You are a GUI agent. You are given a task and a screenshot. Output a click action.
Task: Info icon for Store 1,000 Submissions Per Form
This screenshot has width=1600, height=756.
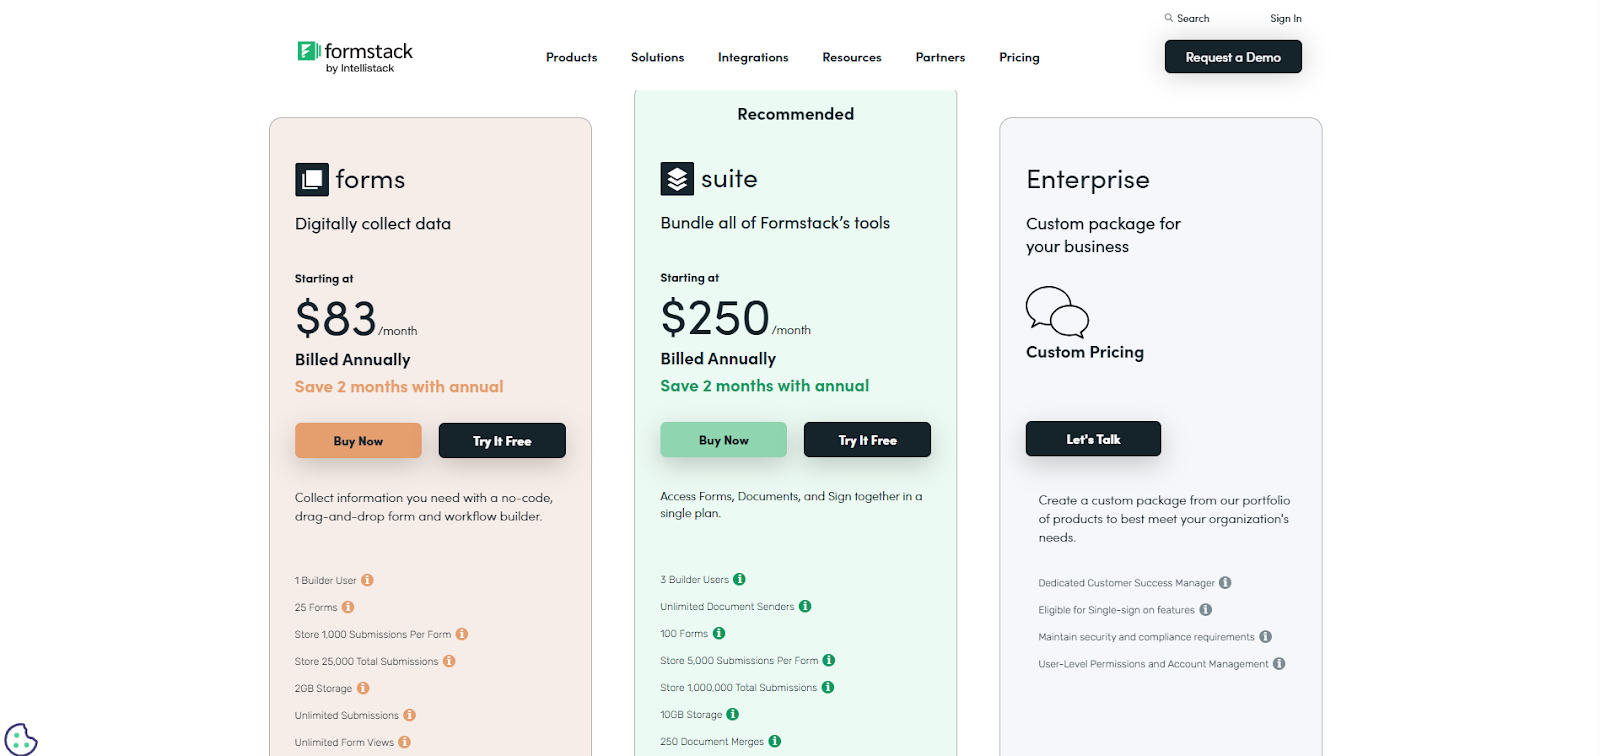click(462, 634)
